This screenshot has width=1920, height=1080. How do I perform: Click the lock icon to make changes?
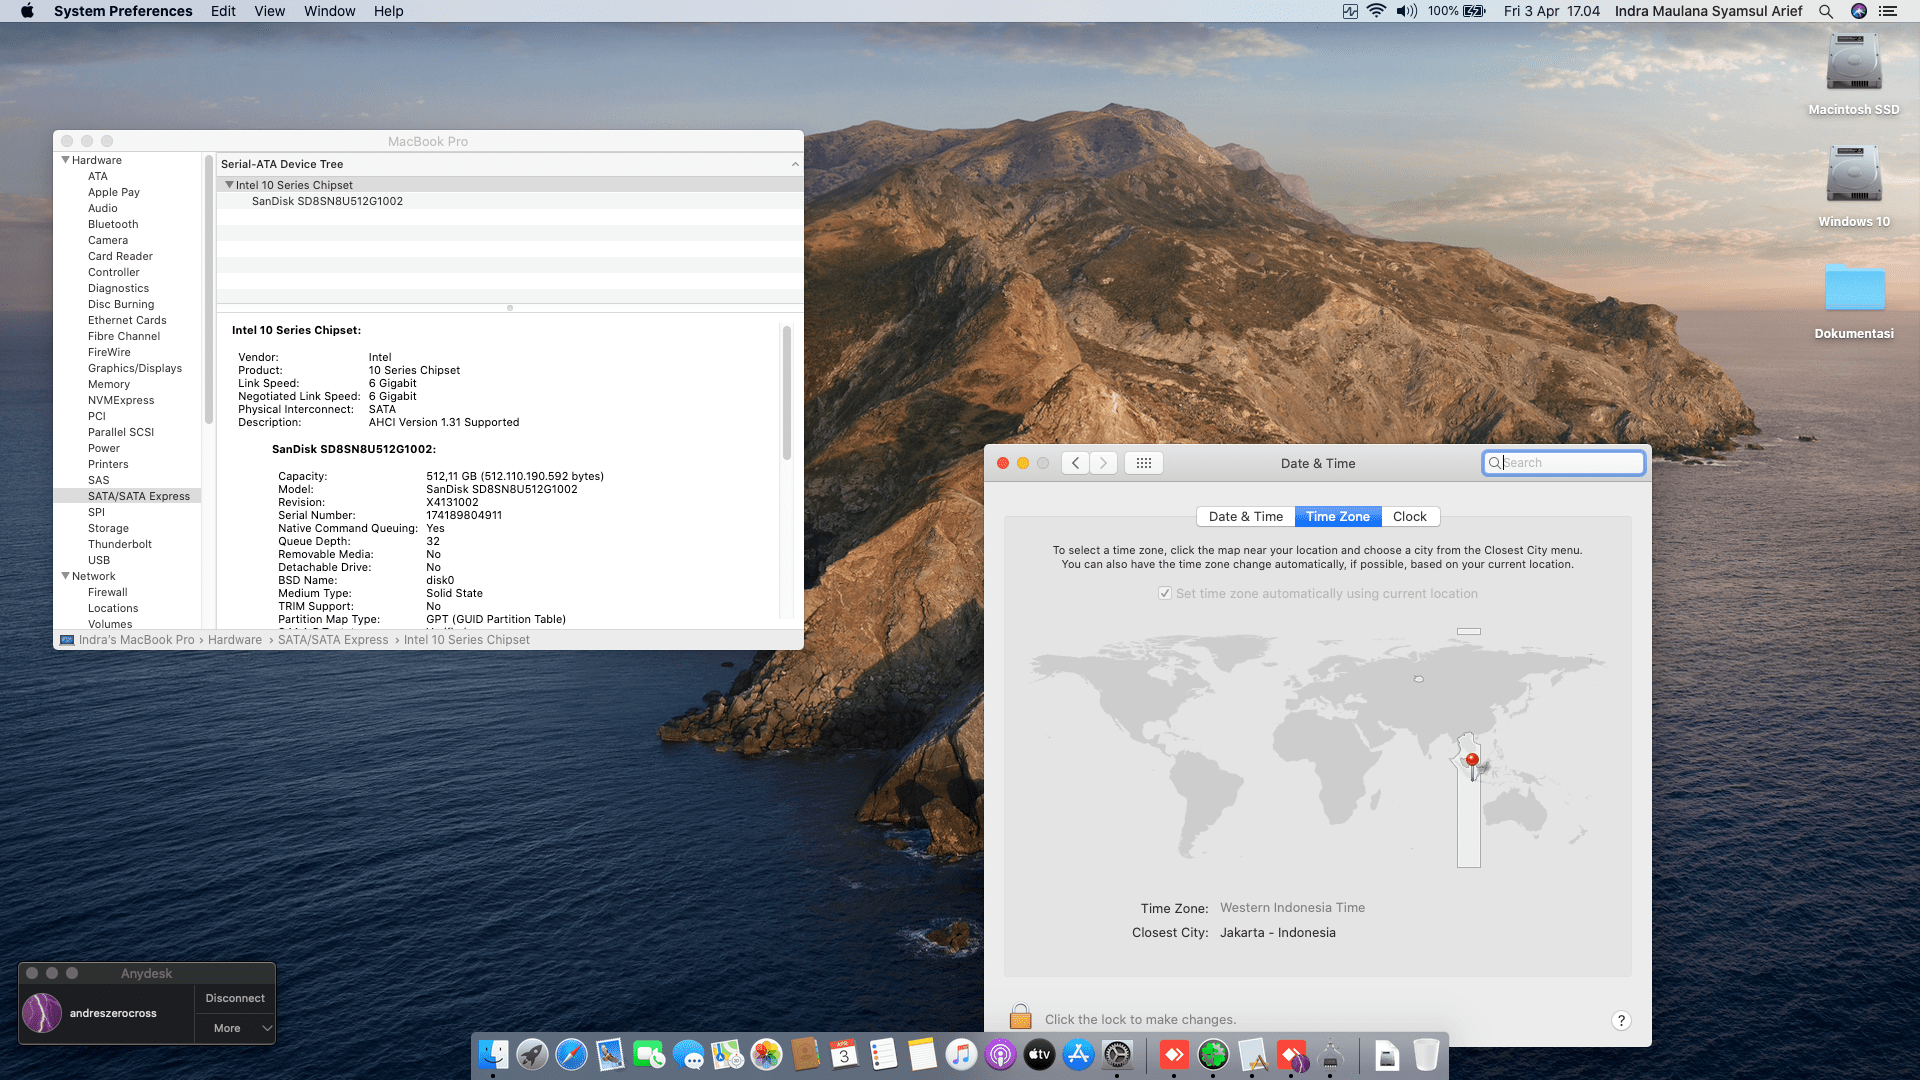point(1020,1017)
